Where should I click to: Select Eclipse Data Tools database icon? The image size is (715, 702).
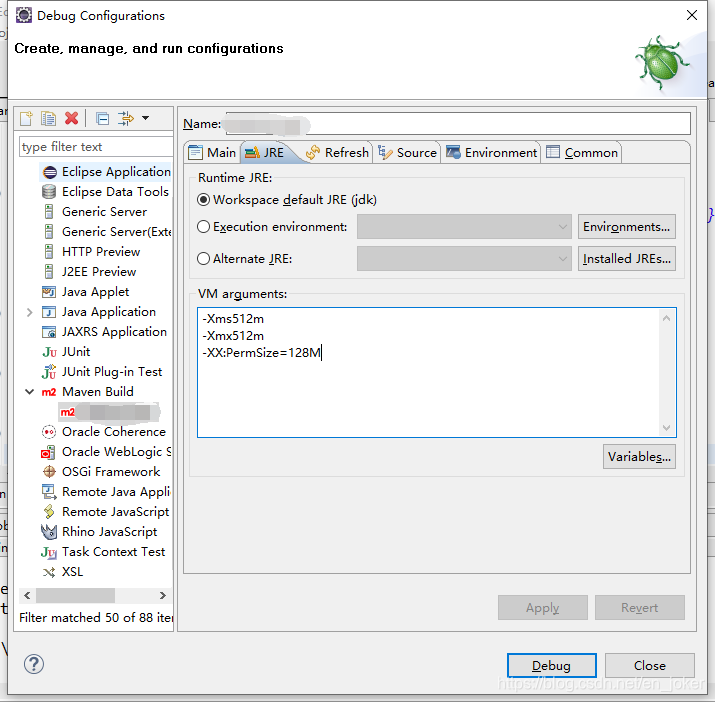tap(49, 192)
